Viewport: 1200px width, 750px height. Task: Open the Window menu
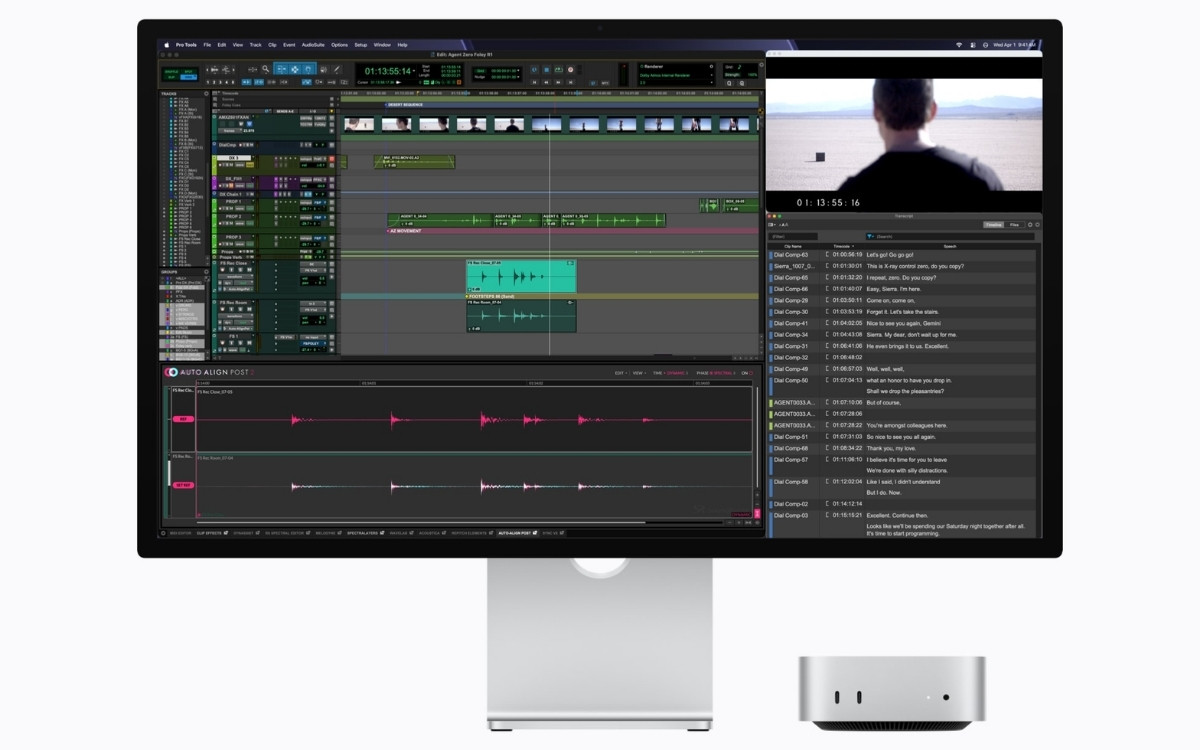(x=382, y=45)
